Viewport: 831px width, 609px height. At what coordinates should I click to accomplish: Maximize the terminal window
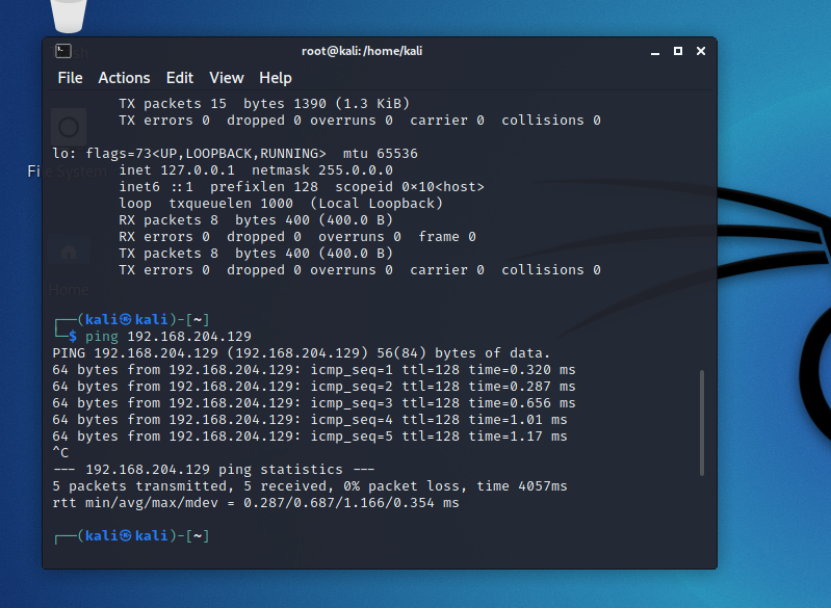click(678, 50)
